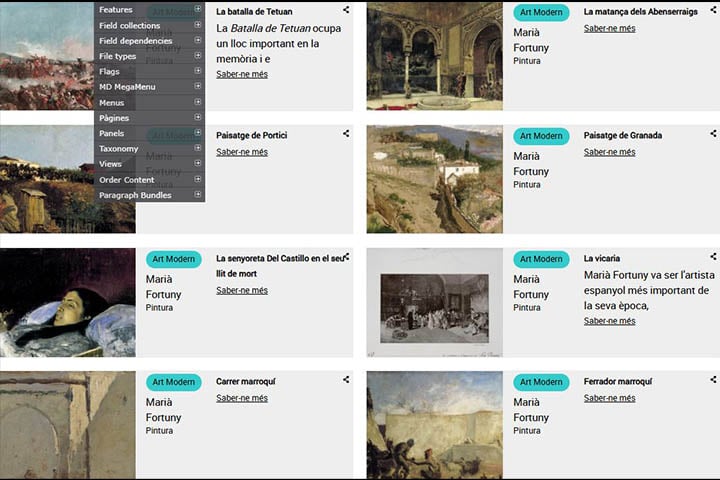
Task: Open Carrer marroquí painting thumbnail
Action: coord(68,425)
